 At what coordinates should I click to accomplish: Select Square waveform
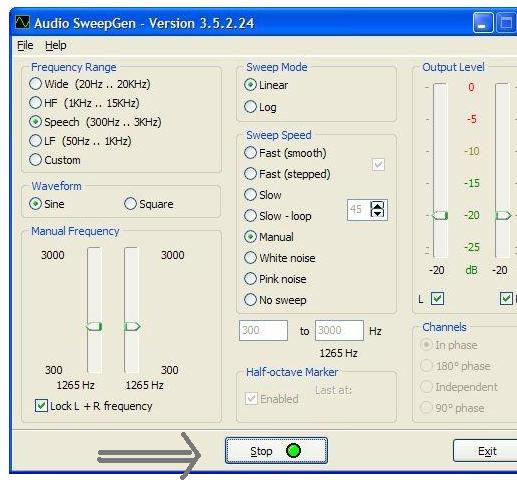pos(149,204)
